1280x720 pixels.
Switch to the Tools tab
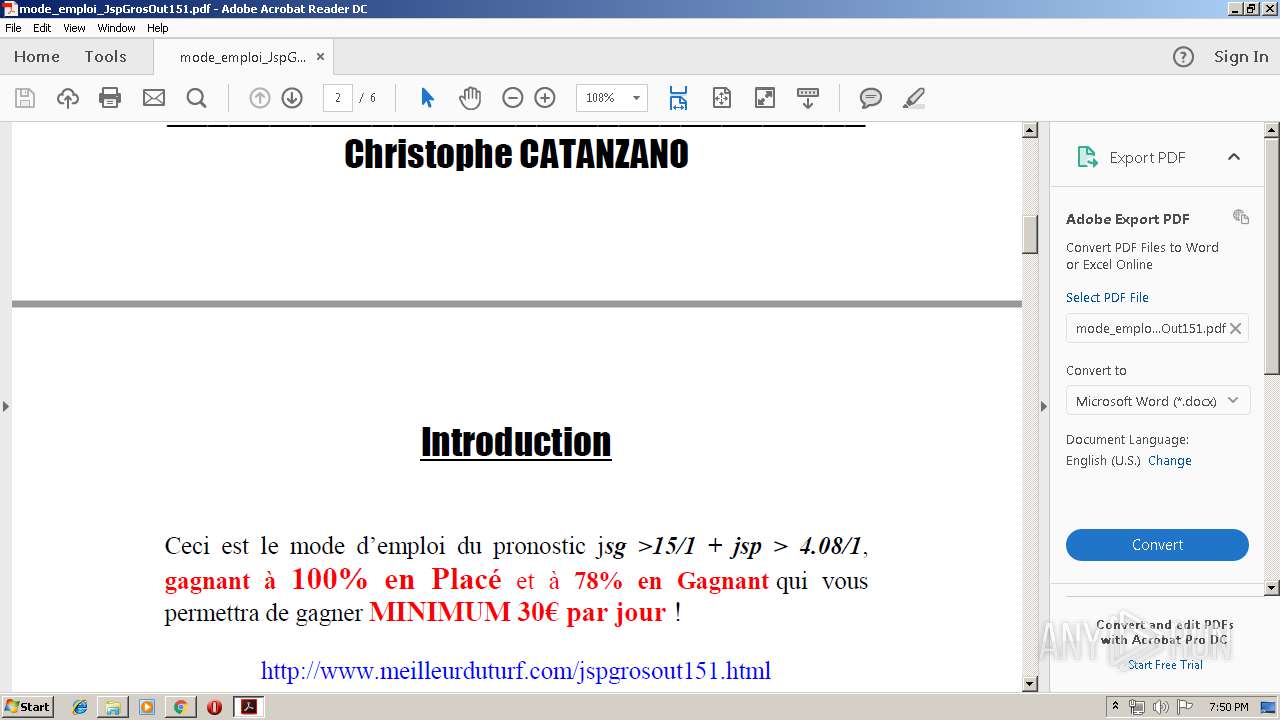point(105,57)
